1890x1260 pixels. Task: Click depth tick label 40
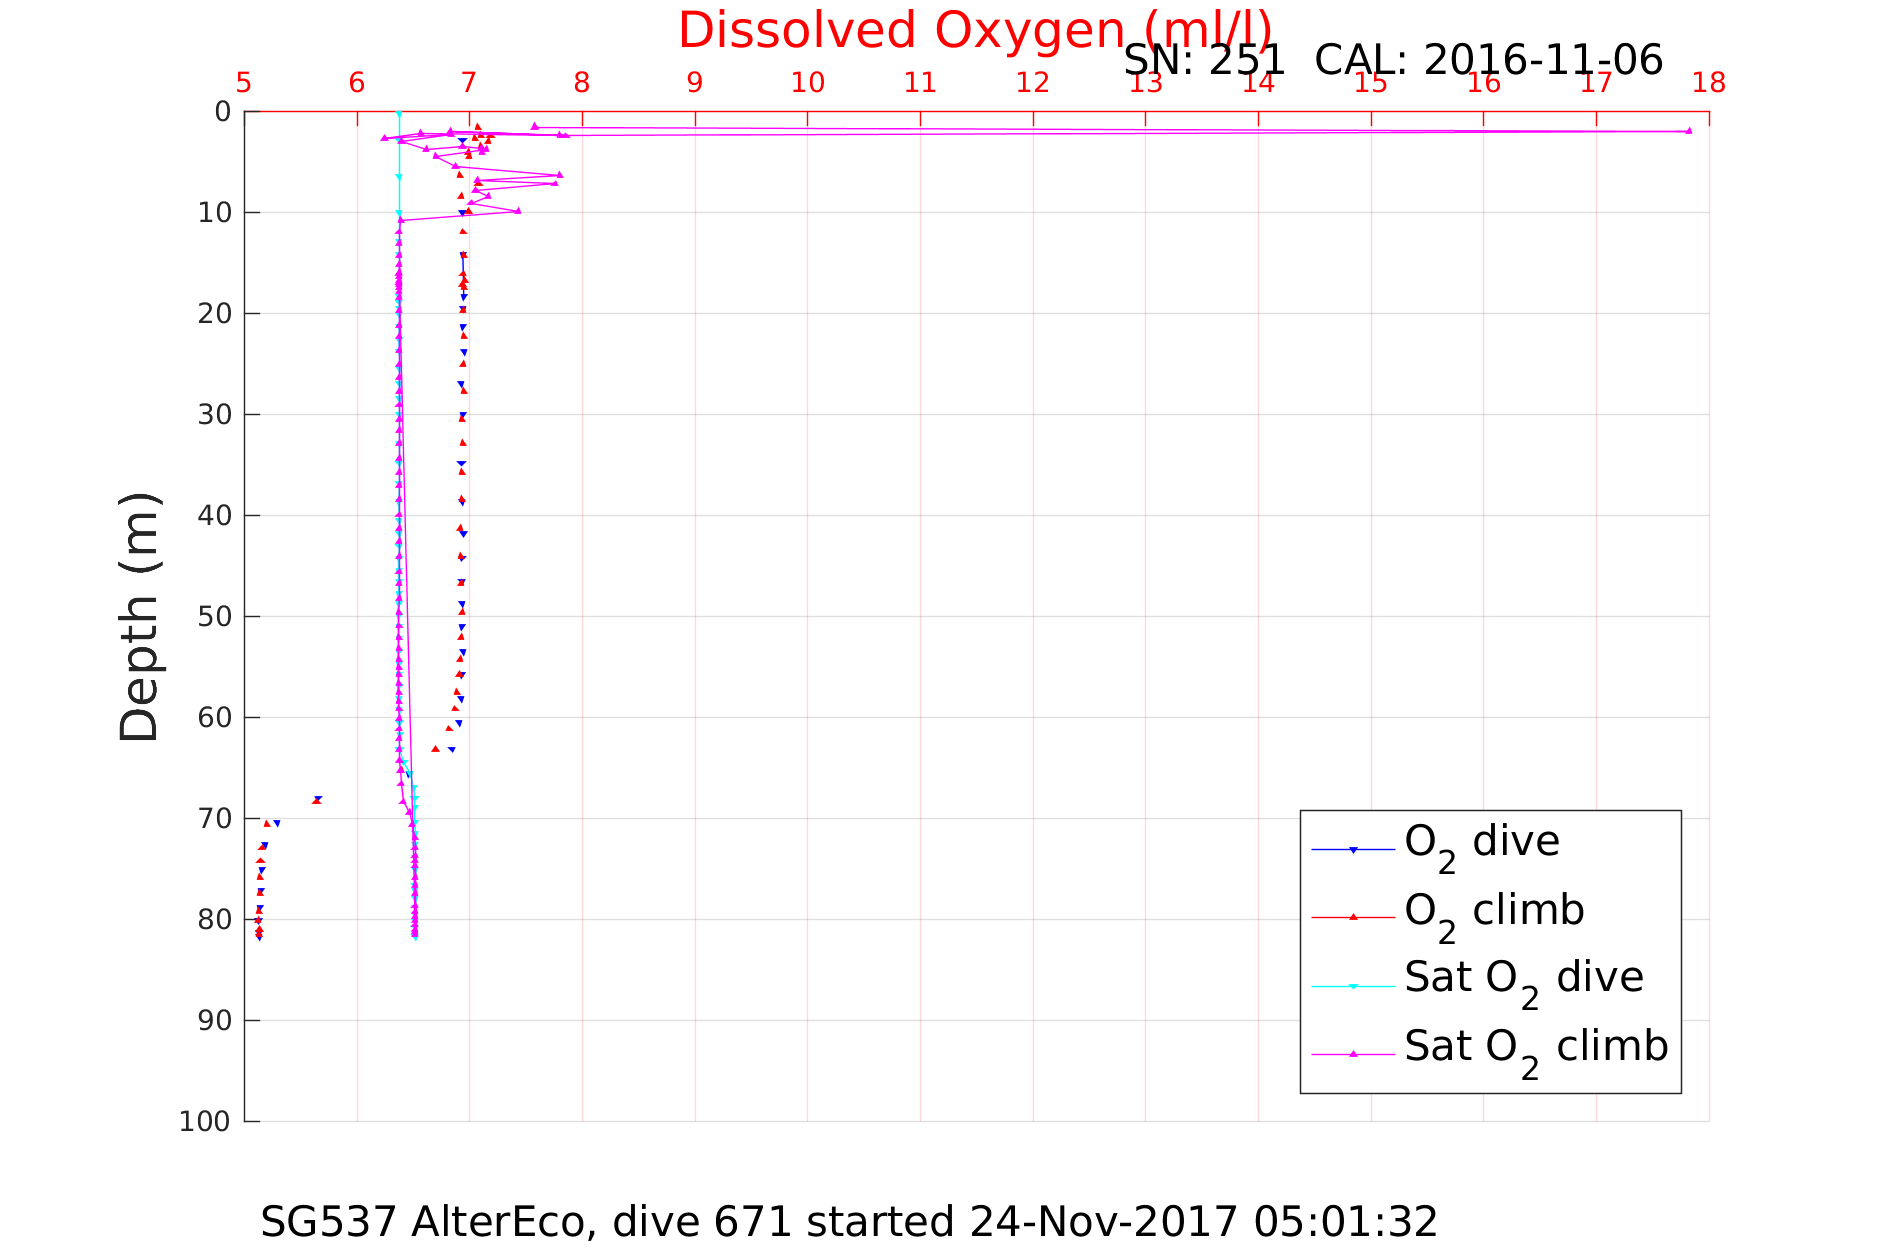tap(215, 516)
